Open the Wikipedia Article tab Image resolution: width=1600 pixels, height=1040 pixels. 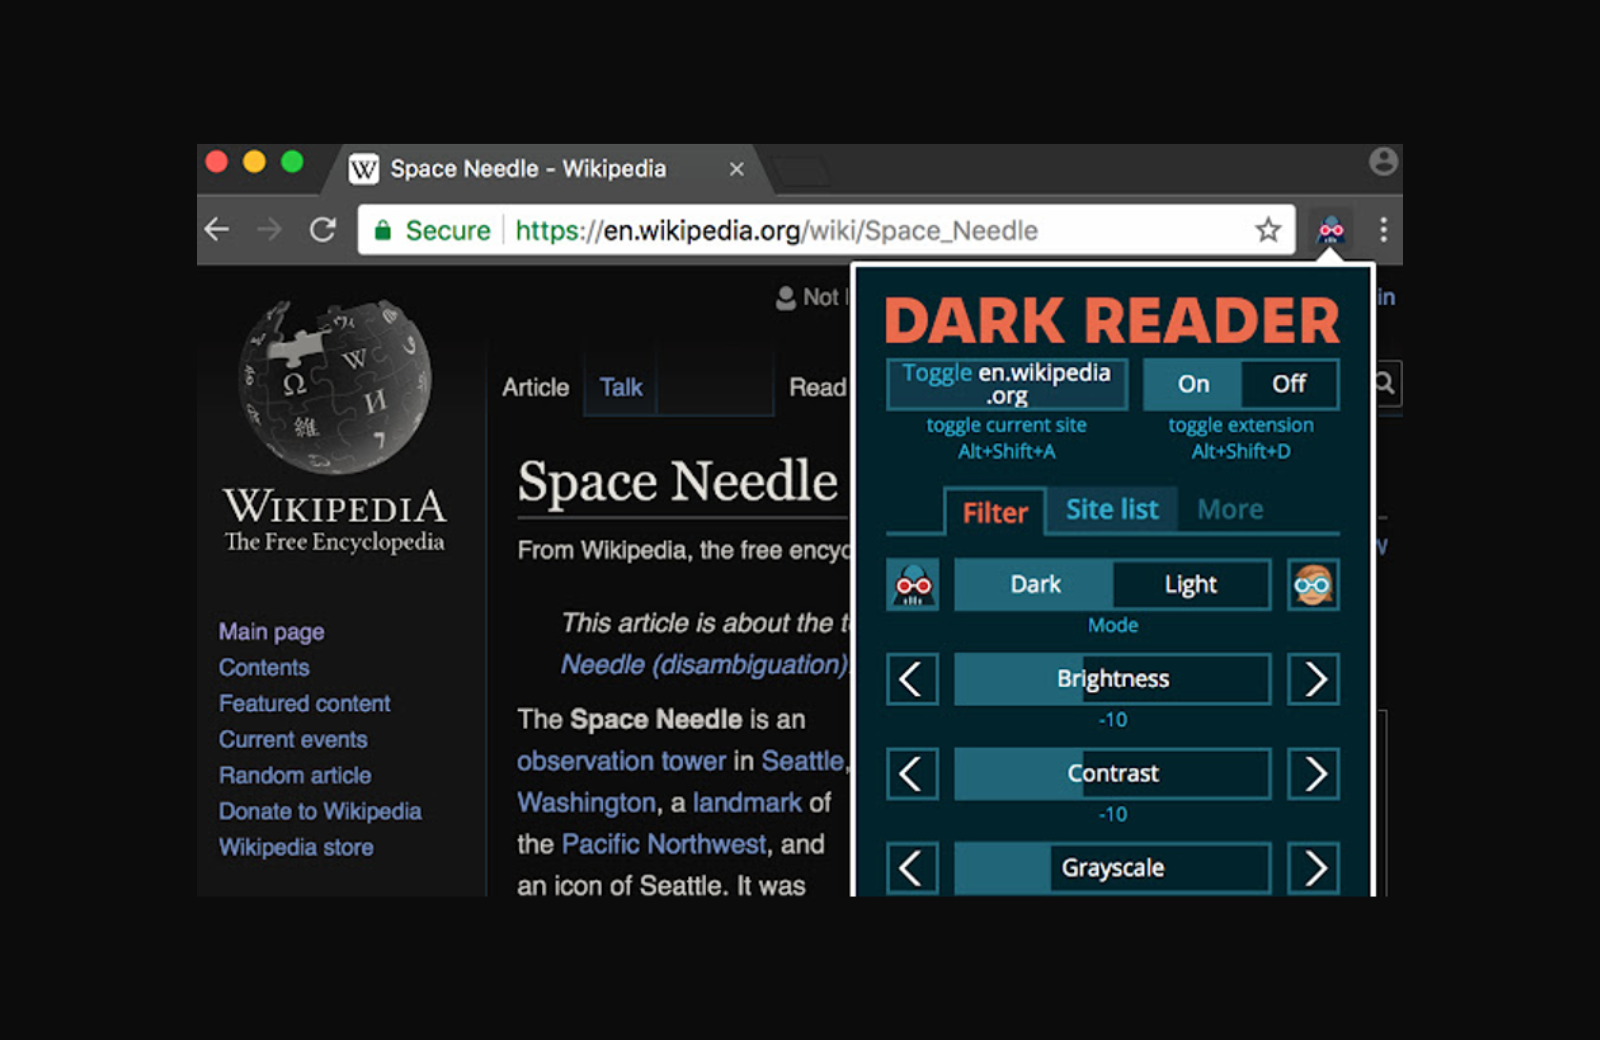[x=536, y=387]
